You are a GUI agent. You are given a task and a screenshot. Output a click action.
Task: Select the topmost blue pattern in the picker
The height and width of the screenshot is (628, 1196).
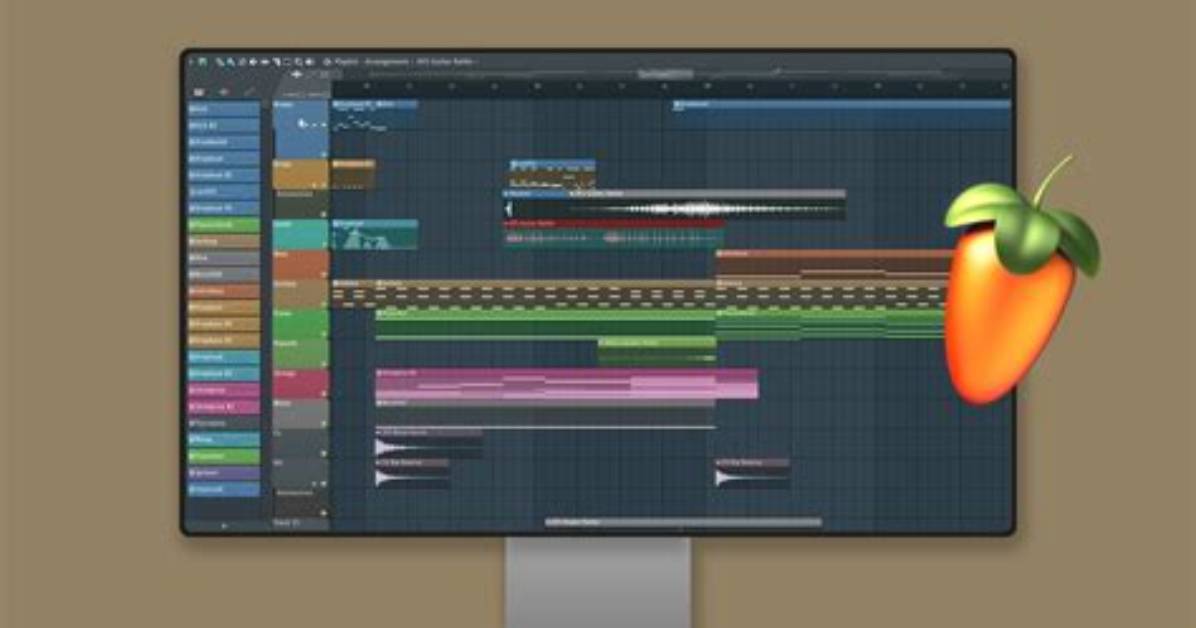[x=224, y=109]
